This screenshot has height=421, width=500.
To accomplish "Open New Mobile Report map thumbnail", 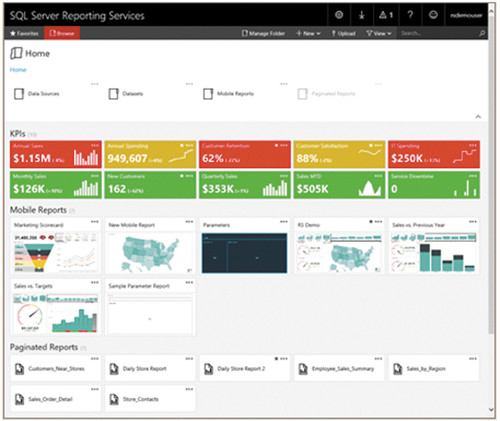I will pyautogui.click(x=150, y=253).
